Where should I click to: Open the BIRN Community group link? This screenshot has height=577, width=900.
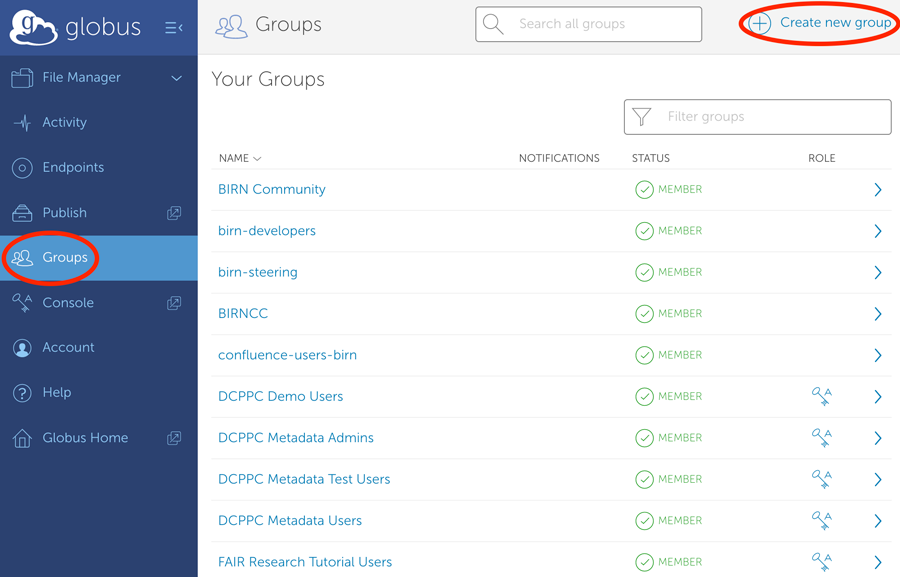[271, 189]
